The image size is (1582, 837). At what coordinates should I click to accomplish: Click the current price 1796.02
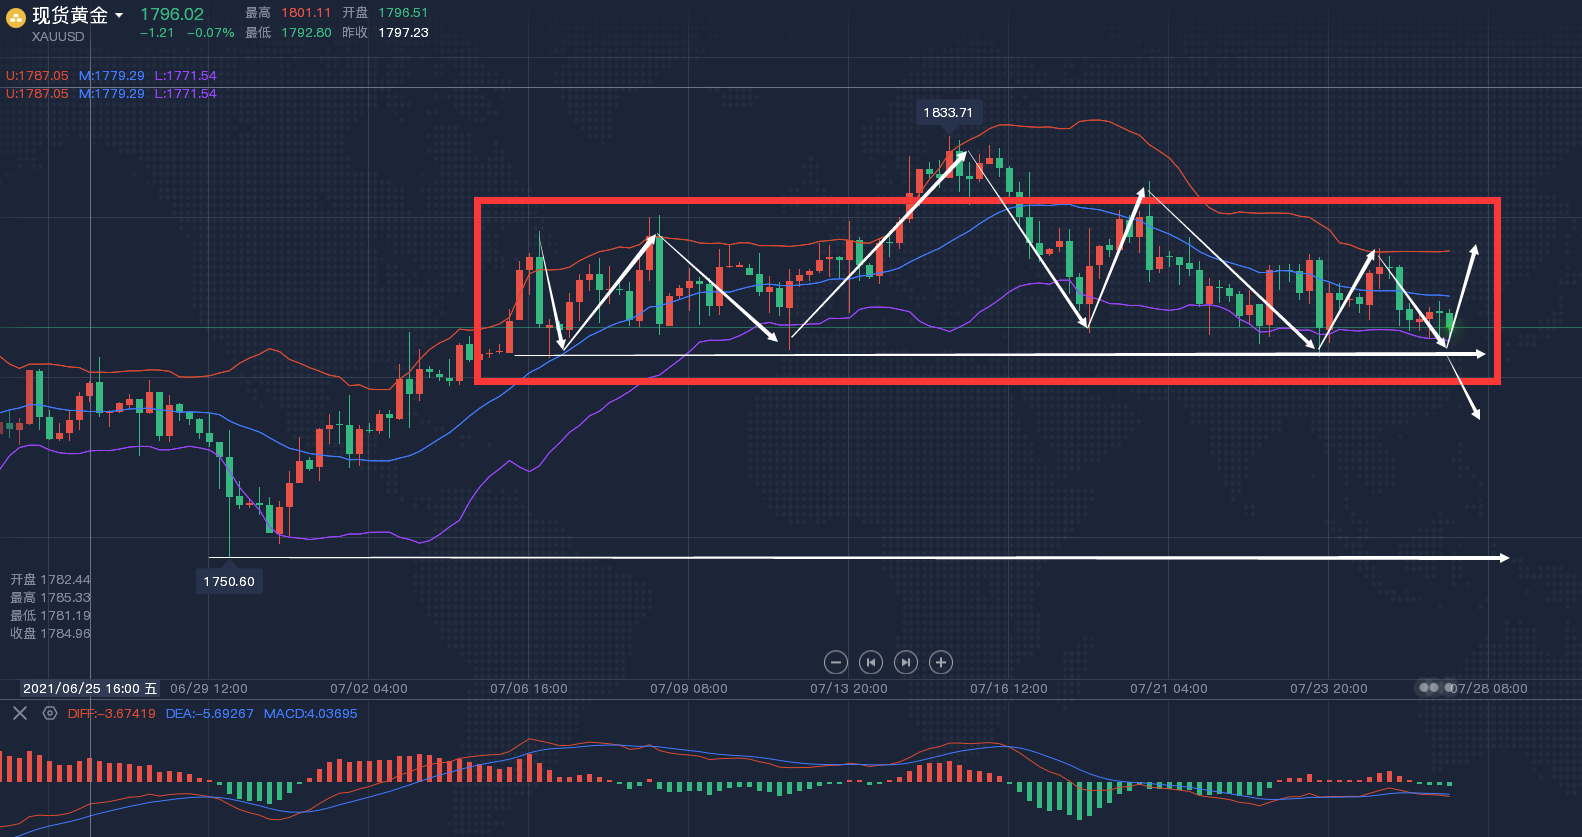[172, 14]
